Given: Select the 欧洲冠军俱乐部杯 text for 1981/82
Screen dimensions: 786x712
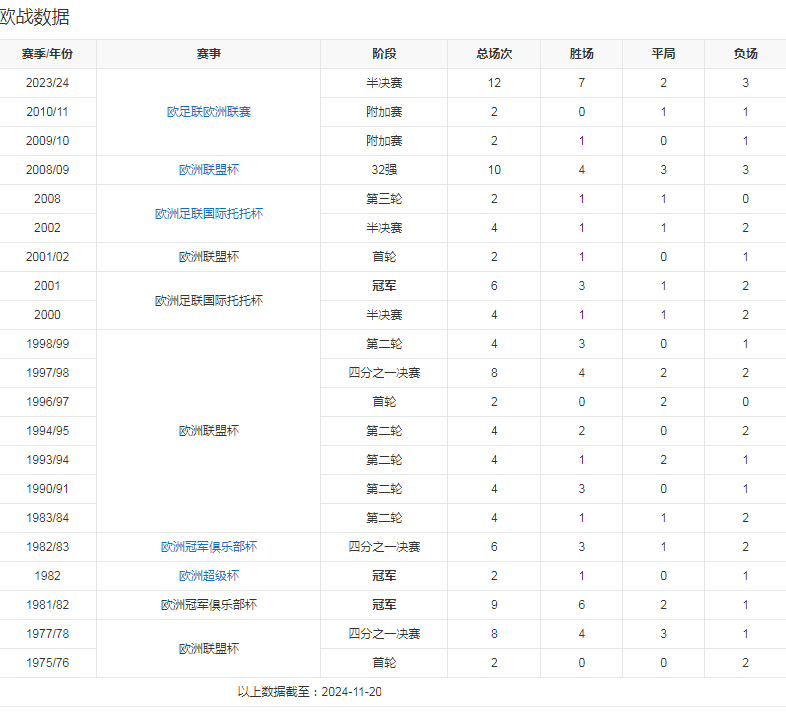Looking at the screenshot, I should point(208,605).
